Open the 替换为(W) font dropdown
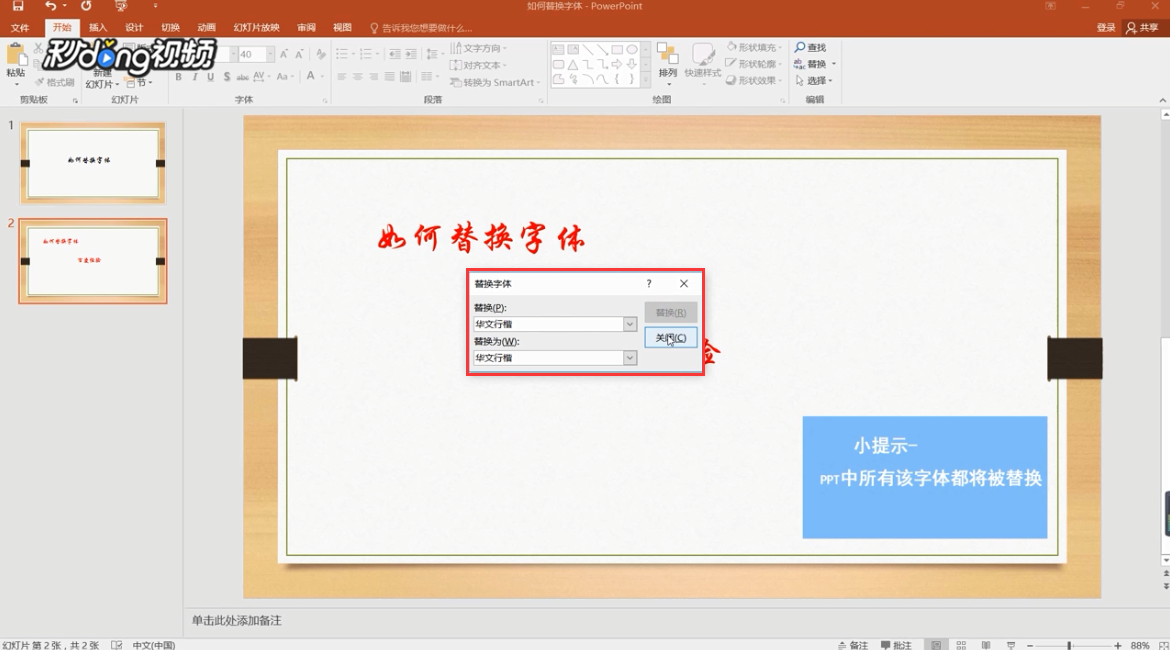Viewport: 1170px width, 650px height. click(x=628, y=357)
